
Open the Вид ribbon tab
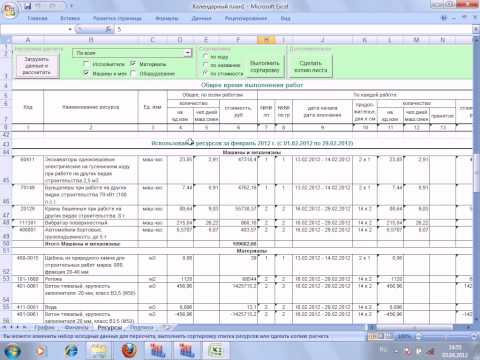point(285,18)
